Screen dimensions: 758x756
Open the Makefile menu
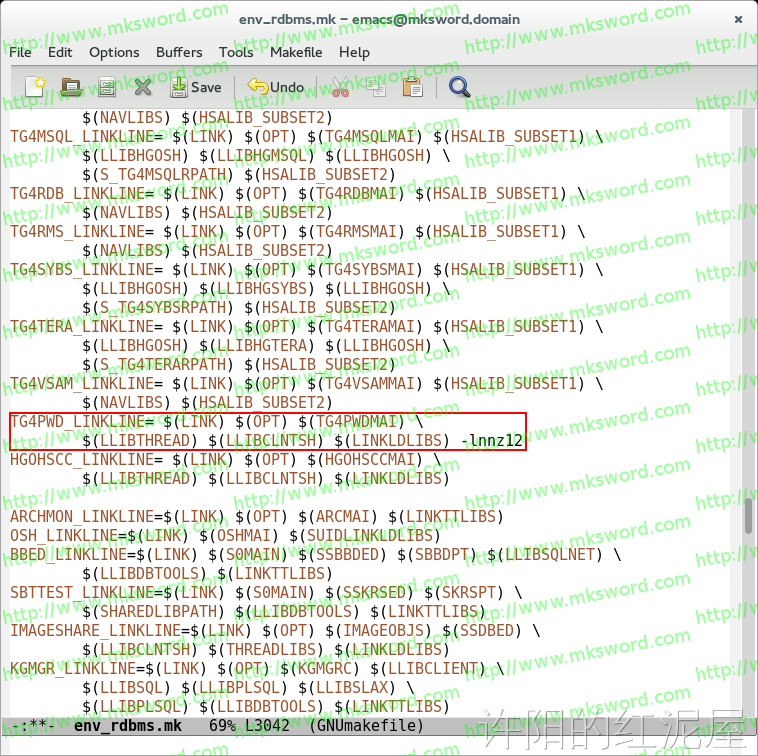[x=296, y=52]
